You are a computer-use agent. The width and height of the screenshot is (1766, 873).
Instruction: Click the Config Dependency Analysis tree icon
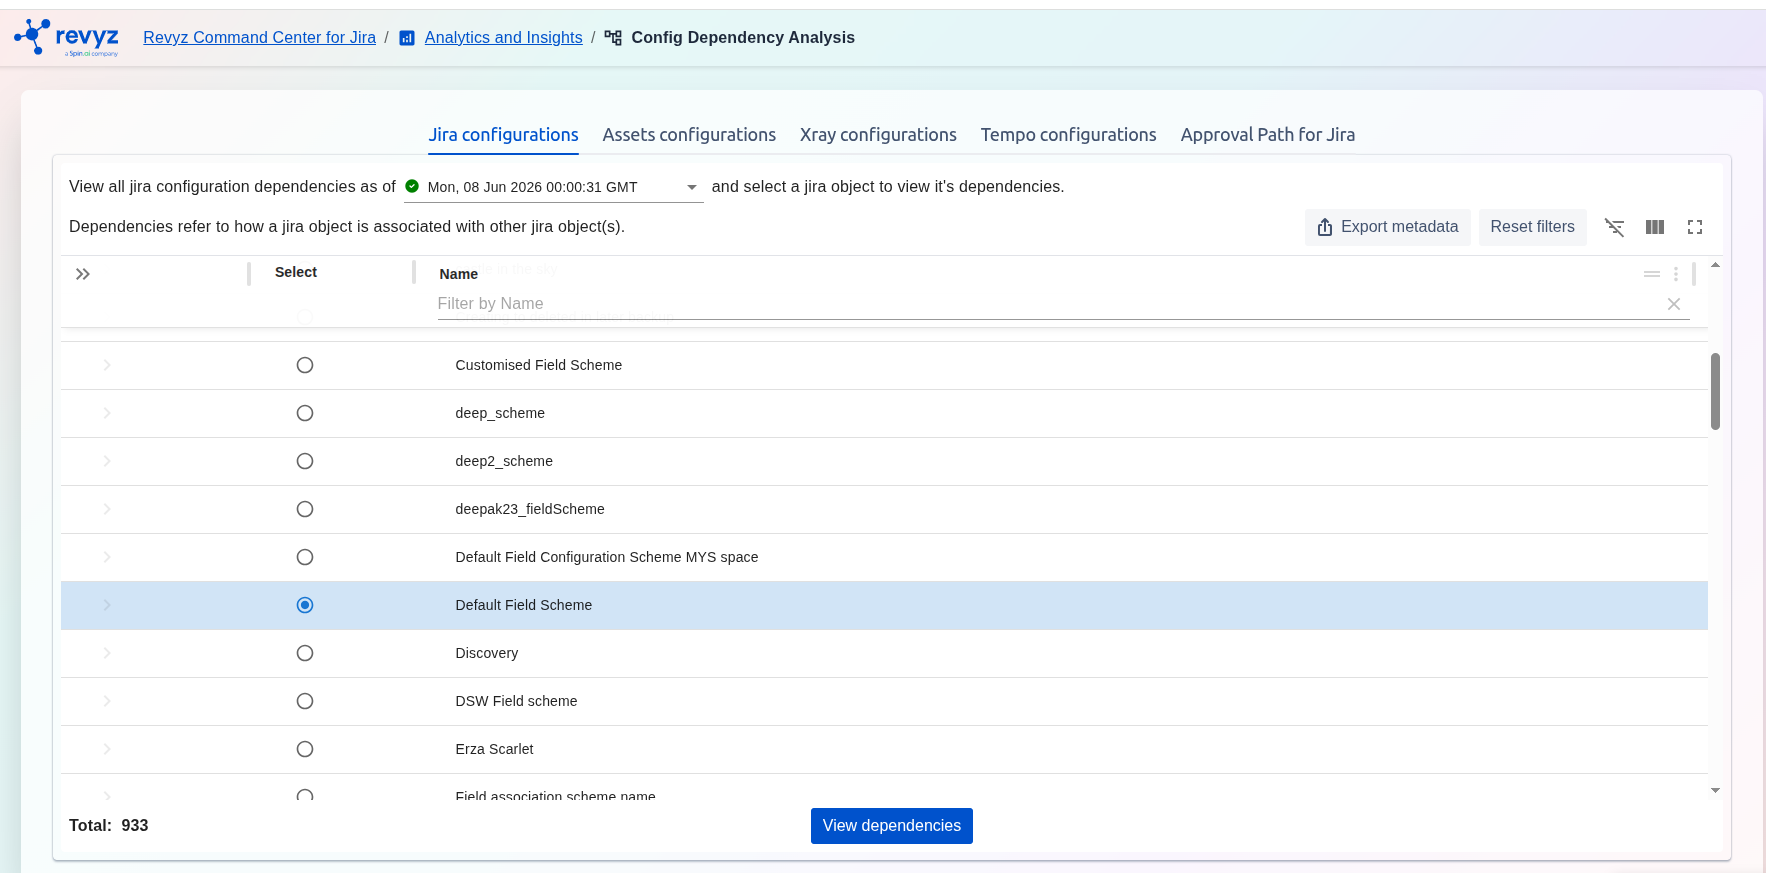[613, 38]
